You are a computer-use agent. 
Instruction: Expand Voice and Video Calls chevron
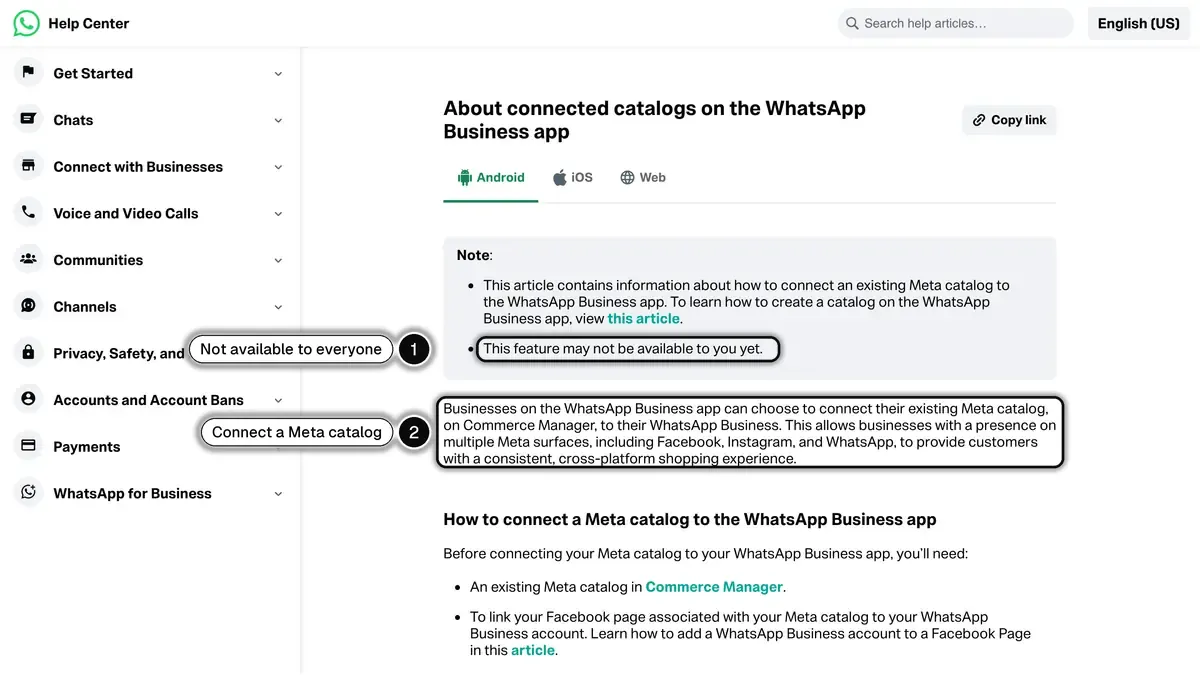point(278,213)
